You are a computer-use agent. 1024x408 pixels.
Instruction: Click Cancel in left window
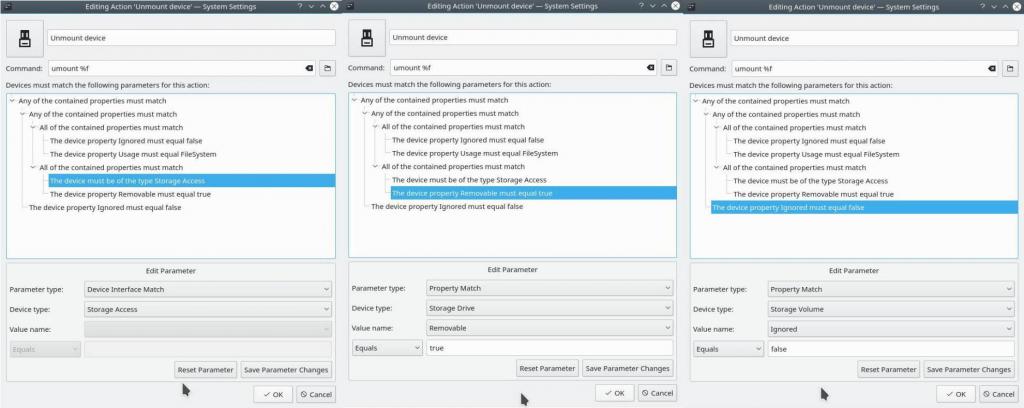click(x=316, y=394)
